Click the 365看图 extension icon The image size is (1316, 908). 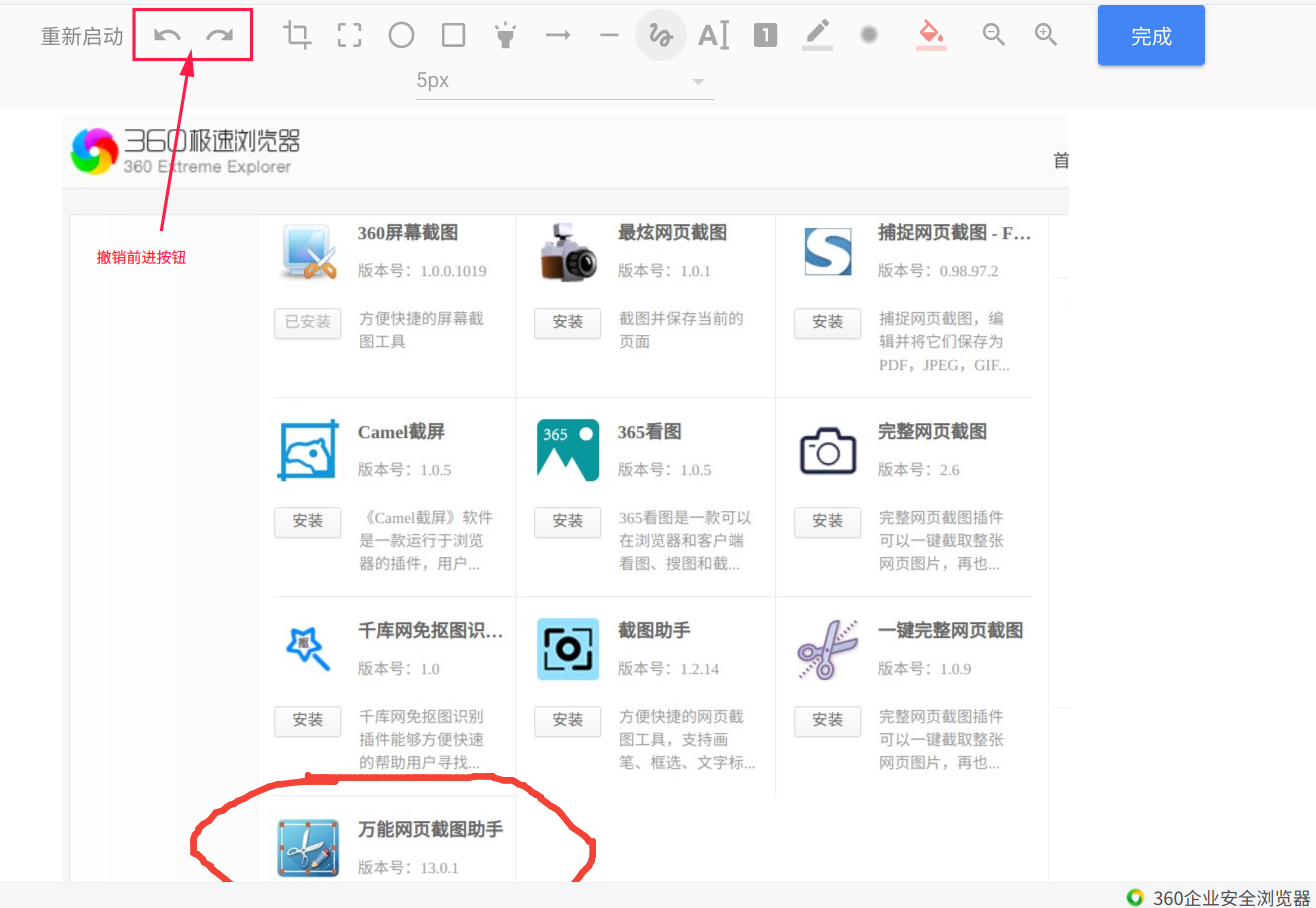[x=568, y=450]
